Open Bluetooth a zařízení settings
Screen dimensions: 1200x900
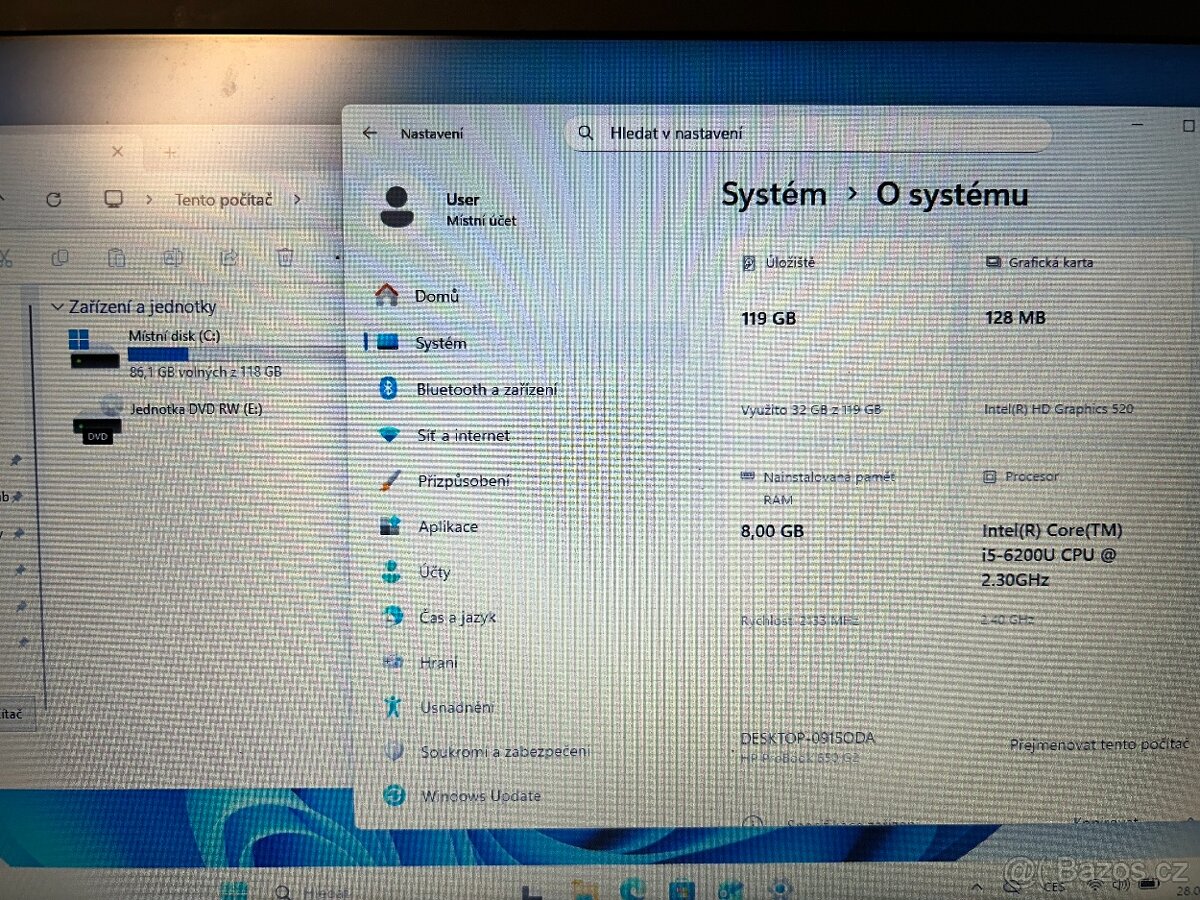coord(488,389)
